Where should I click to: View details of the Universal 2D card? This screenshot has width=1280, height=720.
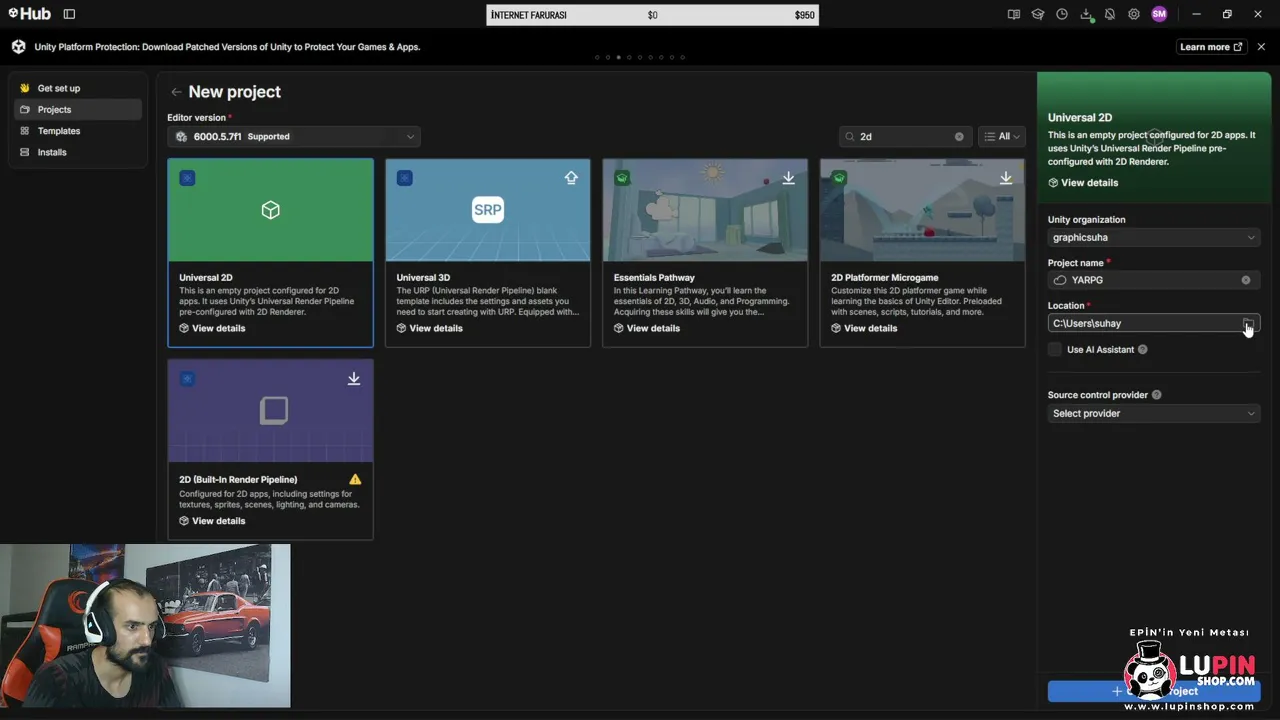click(x=212, y=328)
